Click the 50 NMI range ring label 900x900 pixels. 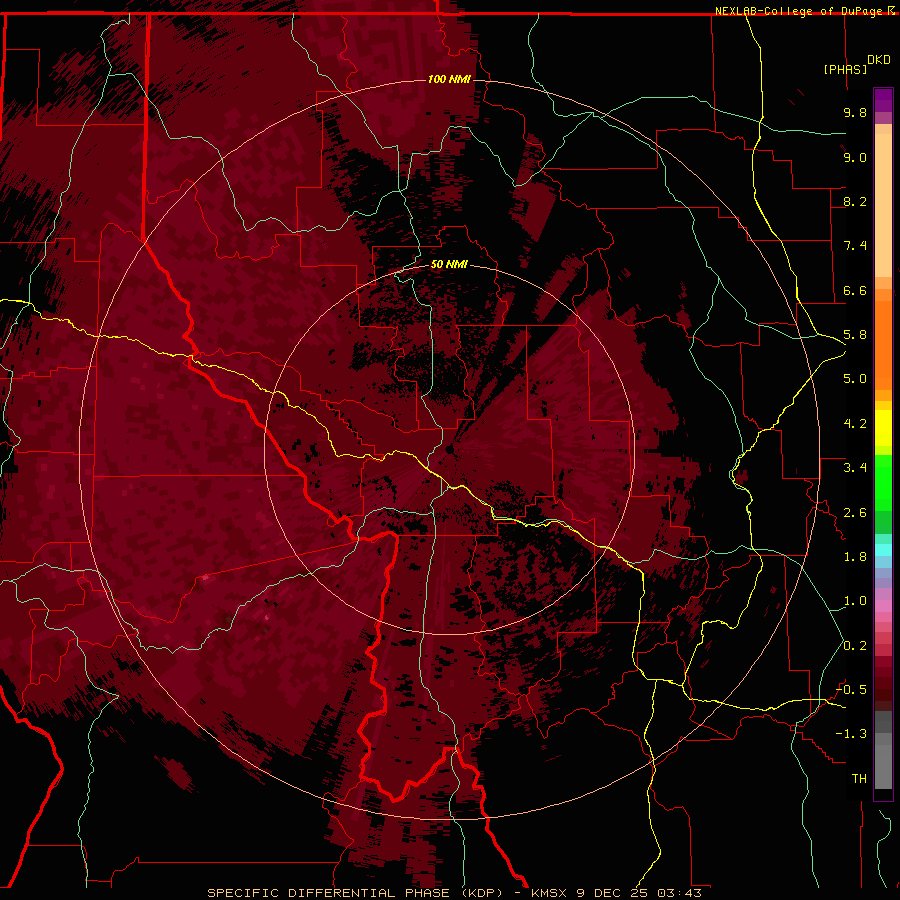click(449, 264)
